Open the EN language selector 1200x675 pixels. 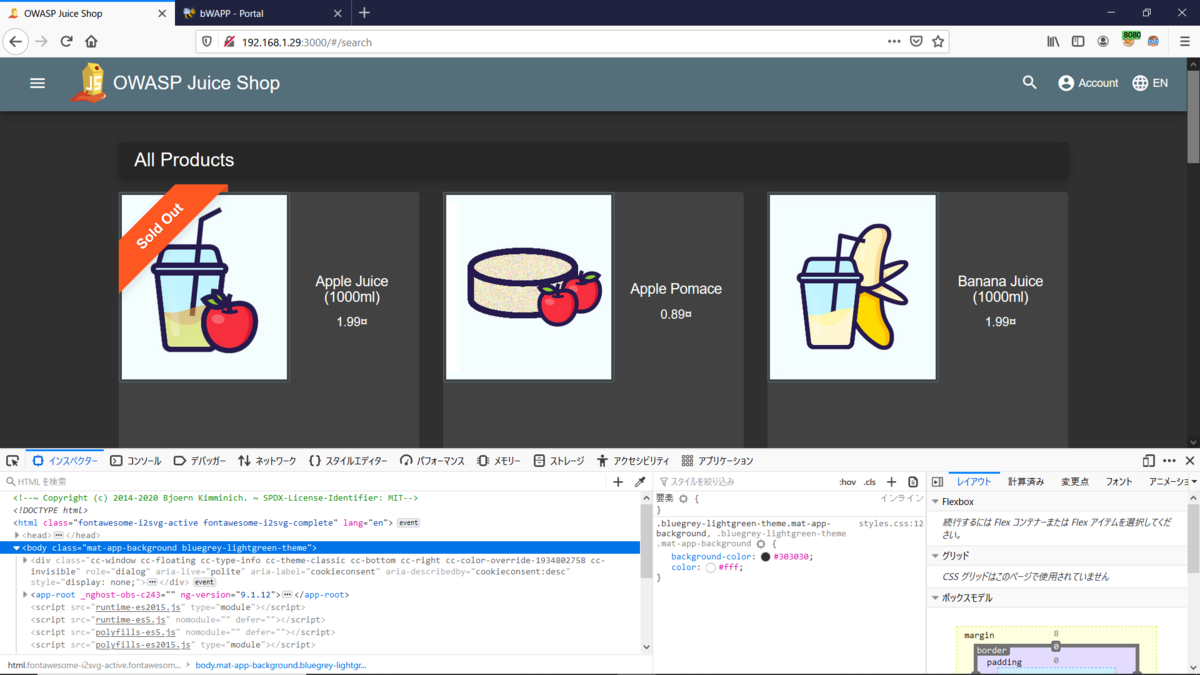coord(1150,83)
